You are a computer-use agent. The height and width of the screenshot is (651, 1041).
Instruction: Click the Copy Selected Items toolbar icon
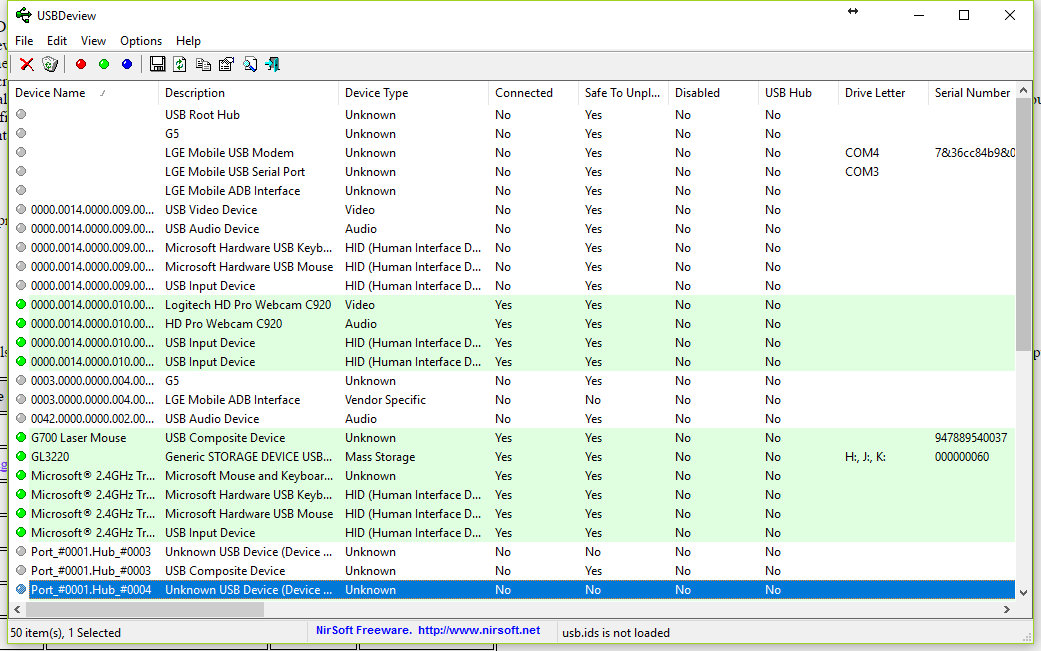pos(203,64)
